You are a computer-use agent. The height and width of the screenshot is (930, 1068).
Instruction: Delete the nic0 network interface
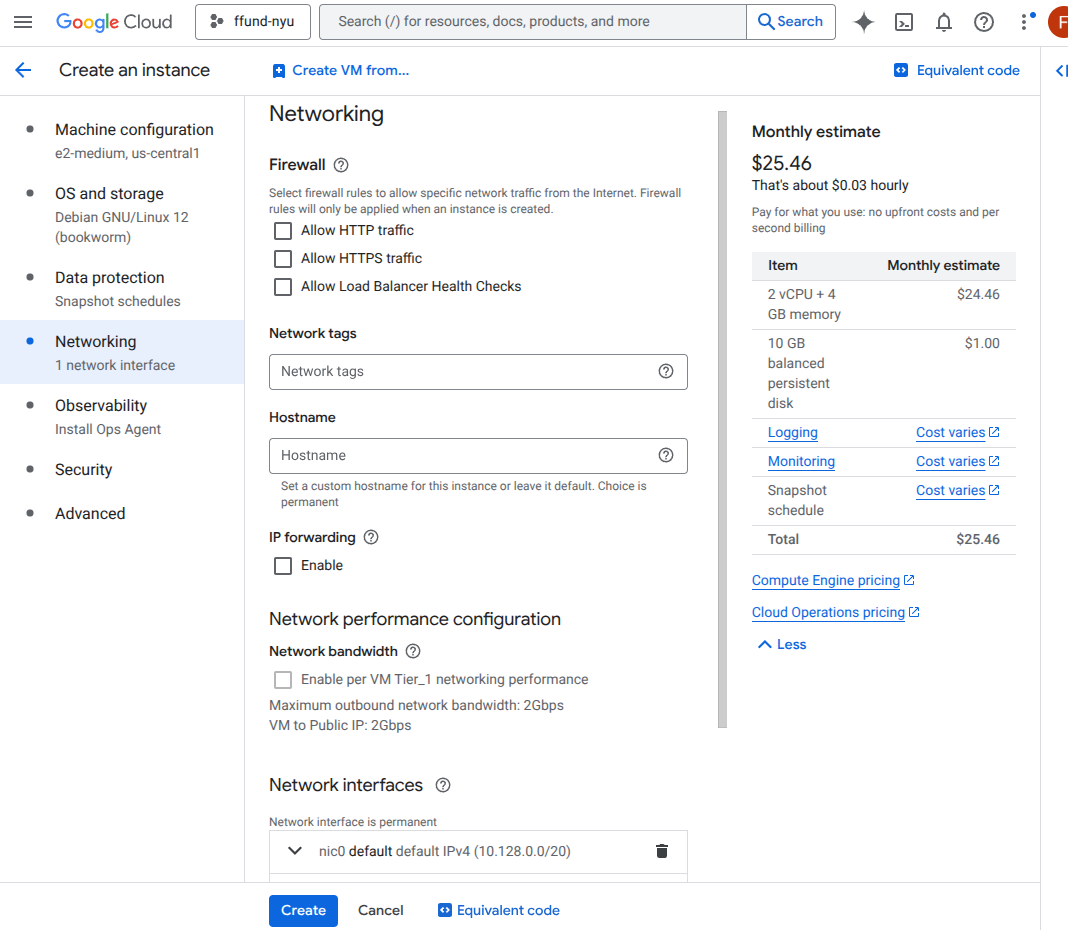tap(661, 851)
